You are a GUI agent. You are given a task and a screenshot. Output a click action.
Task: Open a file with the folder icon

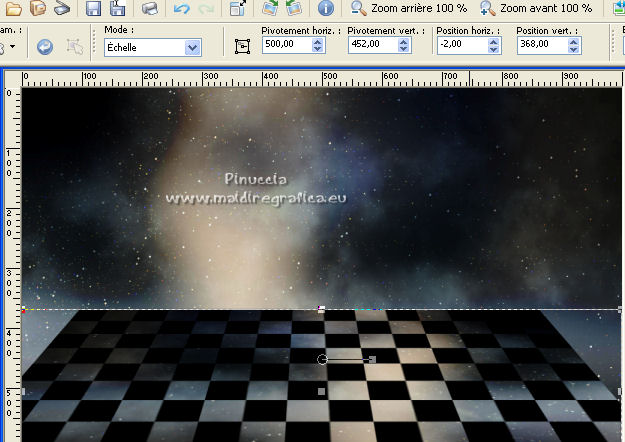13,8
